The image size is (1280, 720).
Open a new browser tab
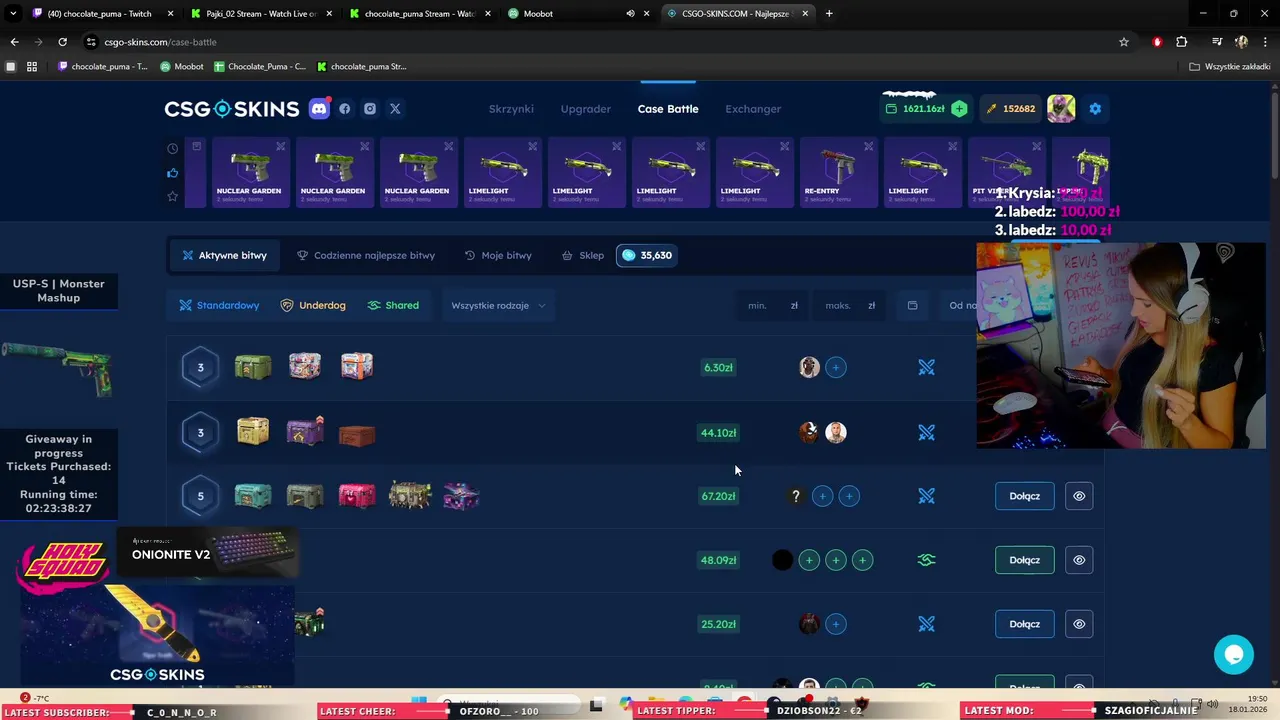829,14
